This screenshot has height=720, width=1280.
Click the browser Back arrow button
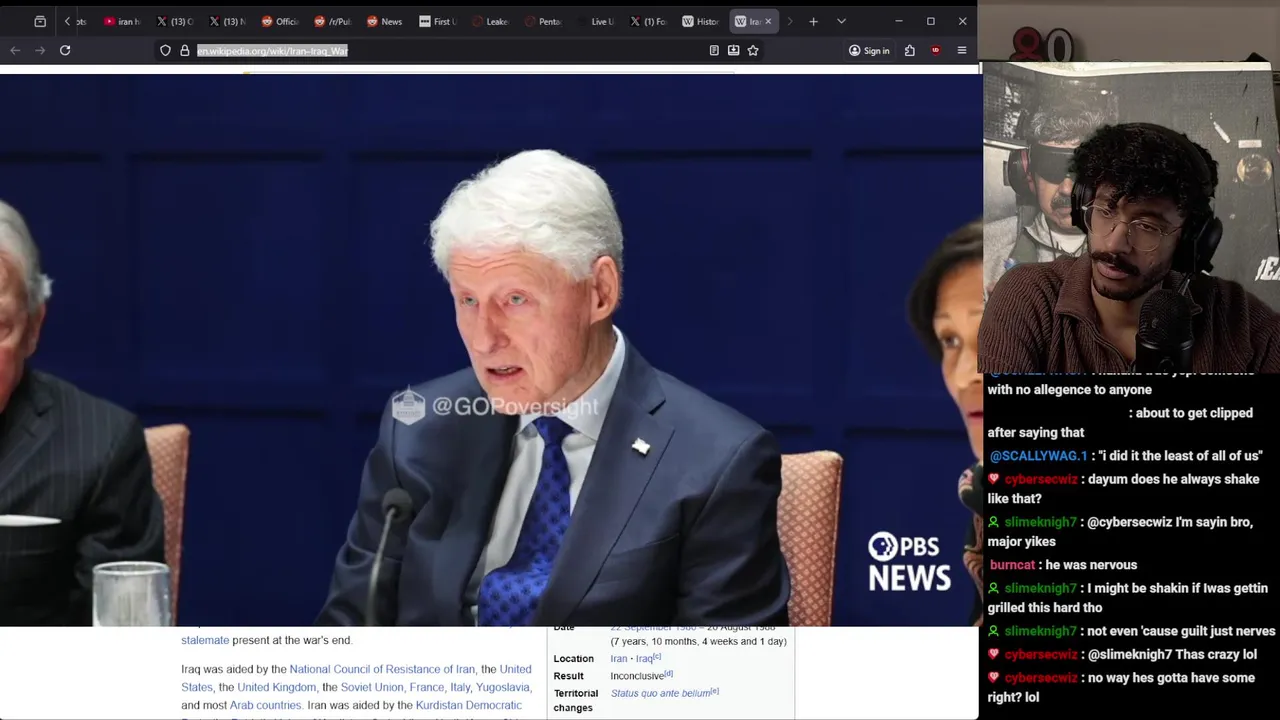click(15, 50)
